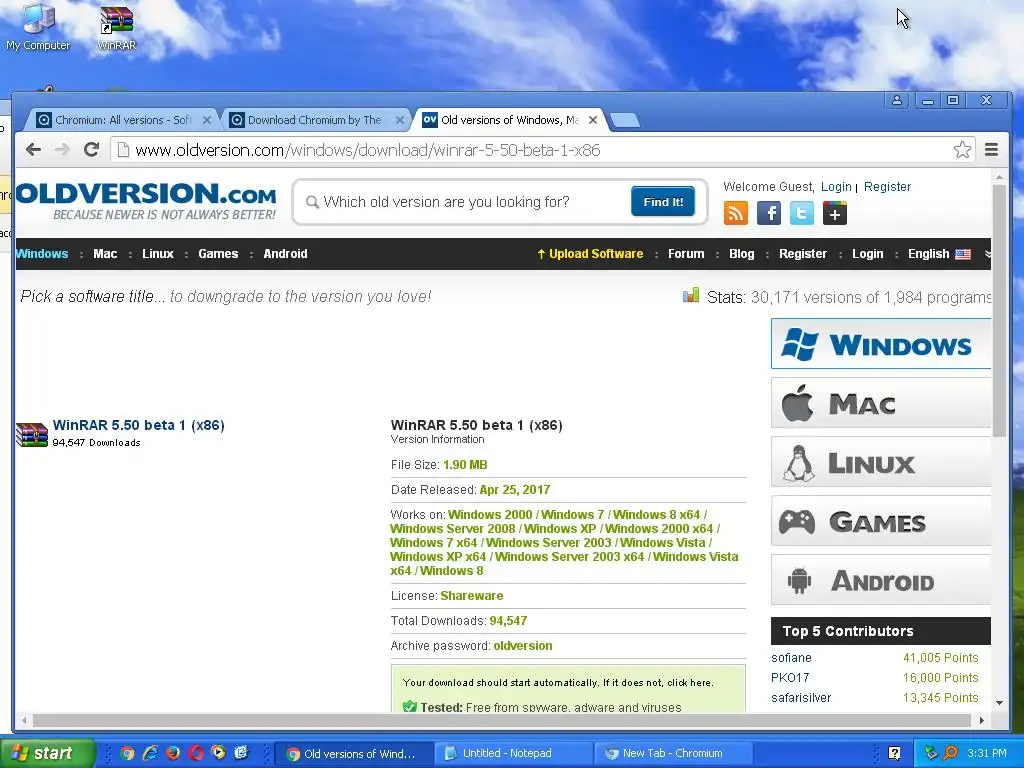Close the Download Chromium tab
The height and width of the screenshot is (768, 1024).
400,120
